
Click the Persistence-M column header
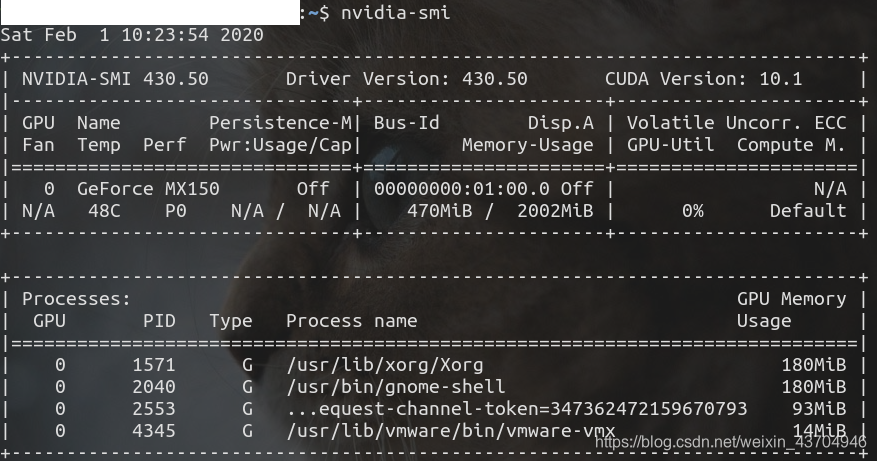280,123
